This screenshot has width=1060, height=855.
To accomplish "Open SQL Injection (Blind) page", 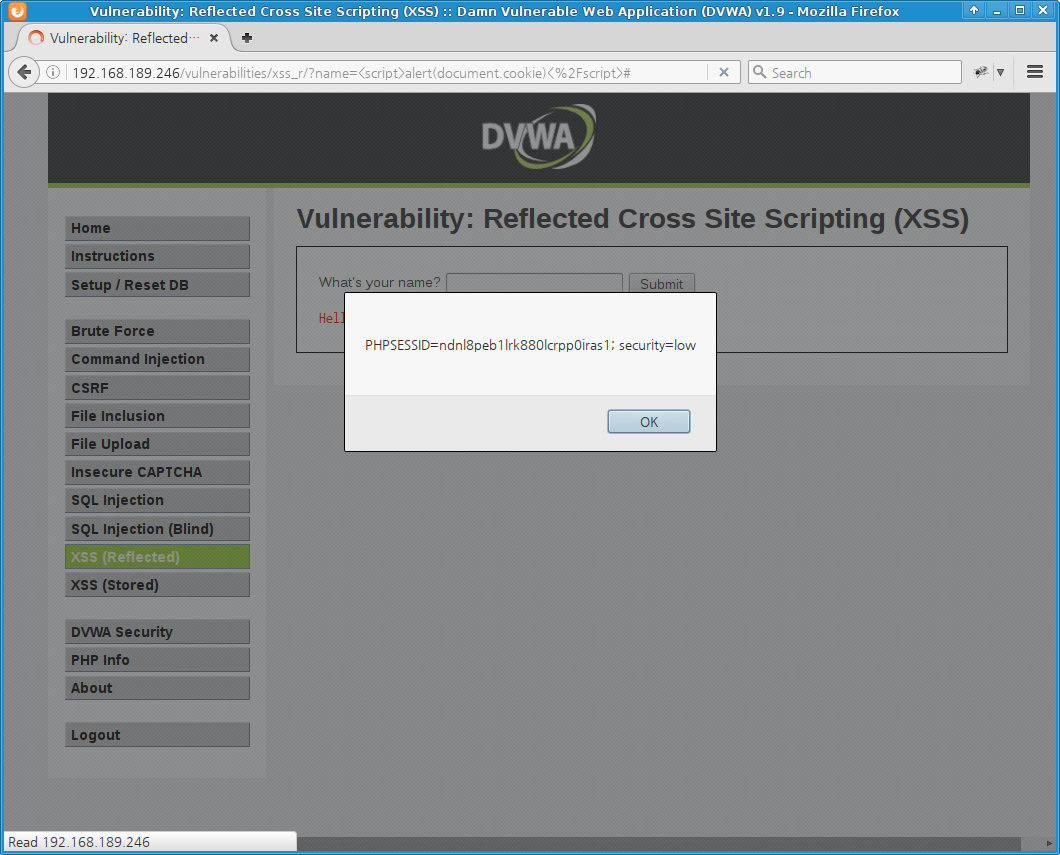I will click(158, 529).
